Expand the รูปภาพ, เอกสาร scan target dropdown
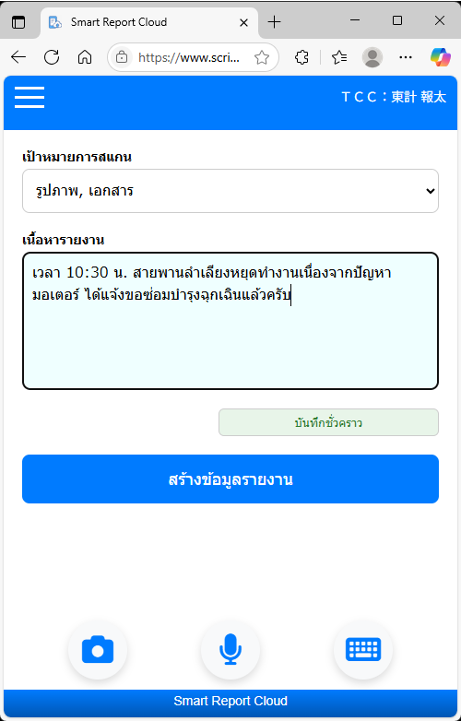This screenshot has width=461, height=721. point(230,191)
